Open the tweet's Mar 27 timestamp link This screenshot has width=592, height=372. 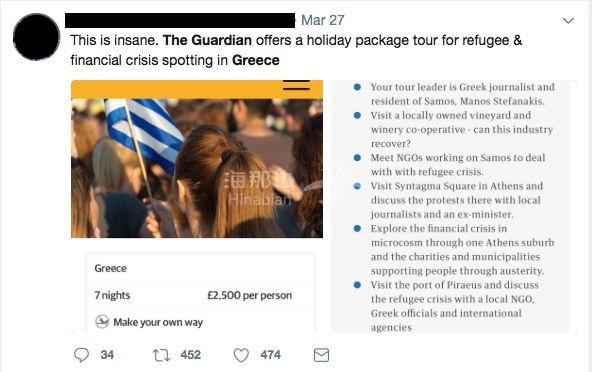pos(323,20)
